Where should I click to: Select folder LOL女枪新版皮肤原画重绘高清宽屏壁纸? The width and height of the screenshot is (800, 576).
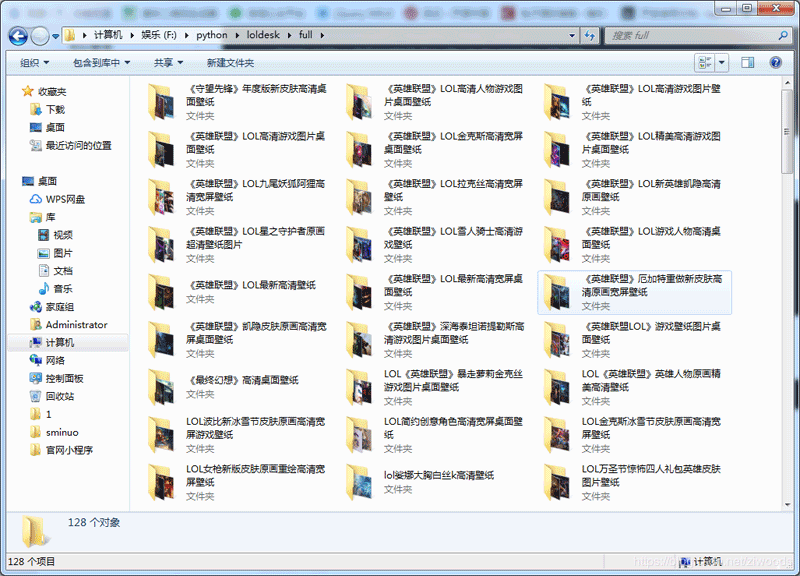[238, 482]
